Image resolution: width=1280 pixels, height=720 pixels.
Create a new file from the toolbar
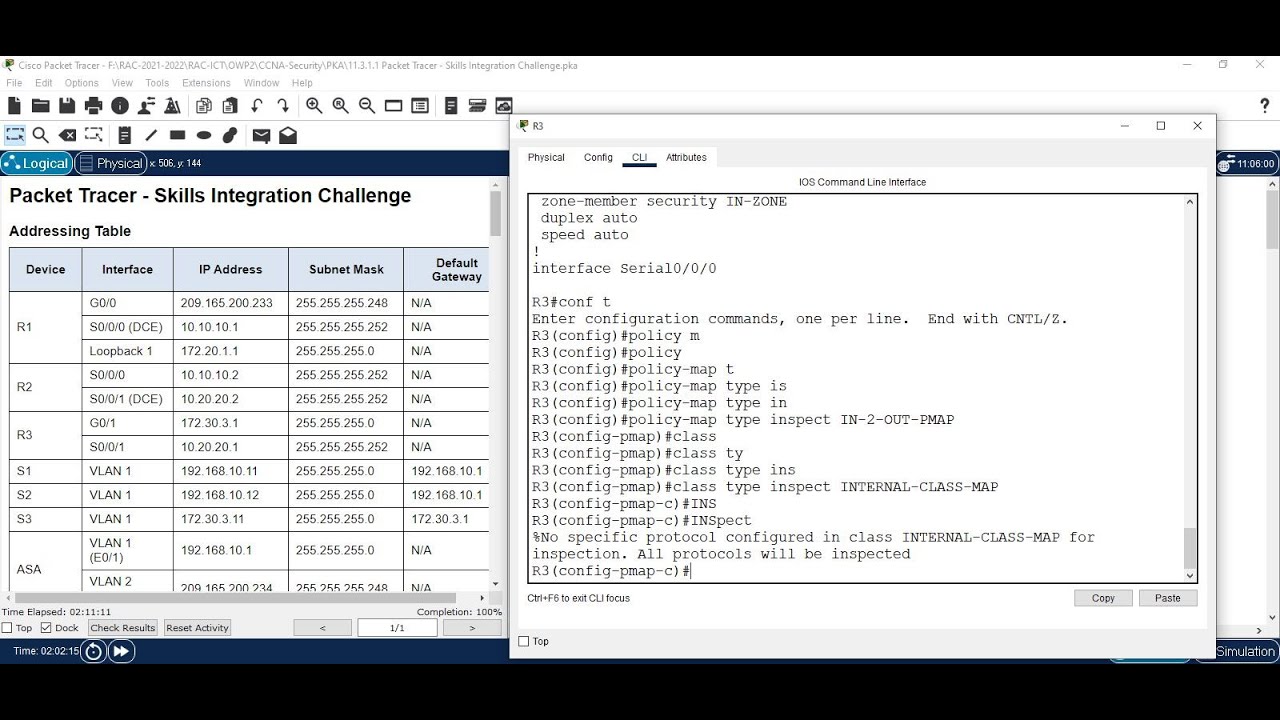pos(14,106)
